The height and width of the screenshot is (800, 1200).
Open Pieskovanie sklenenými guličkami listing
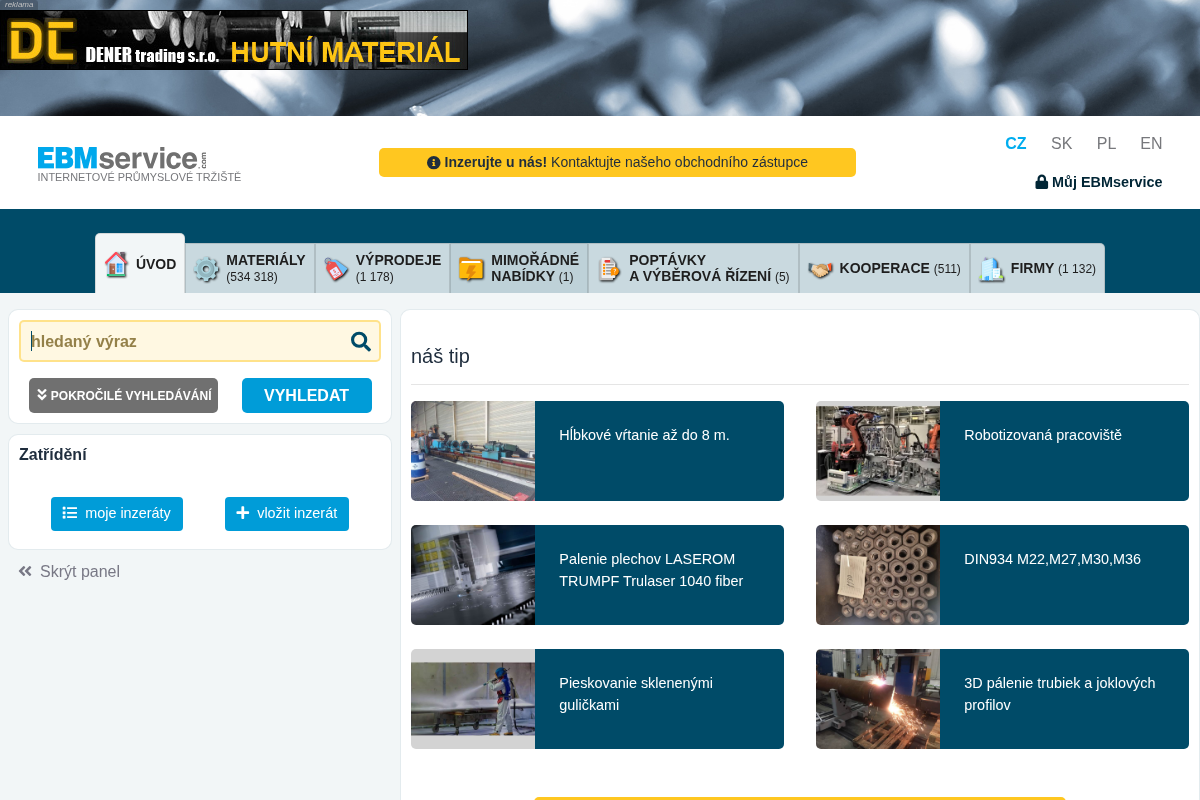636,694
